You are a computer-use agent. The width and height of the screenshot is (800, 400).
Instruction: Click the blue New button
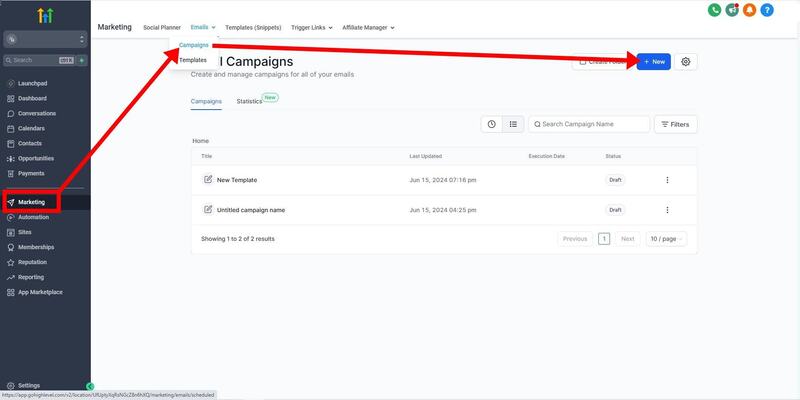[x=654, y=62]
